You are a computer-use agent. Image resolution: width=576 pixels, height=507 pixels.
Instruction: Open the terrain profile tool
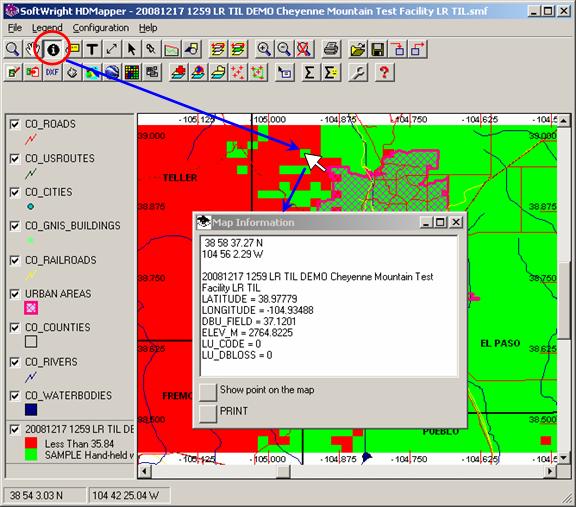172,49
